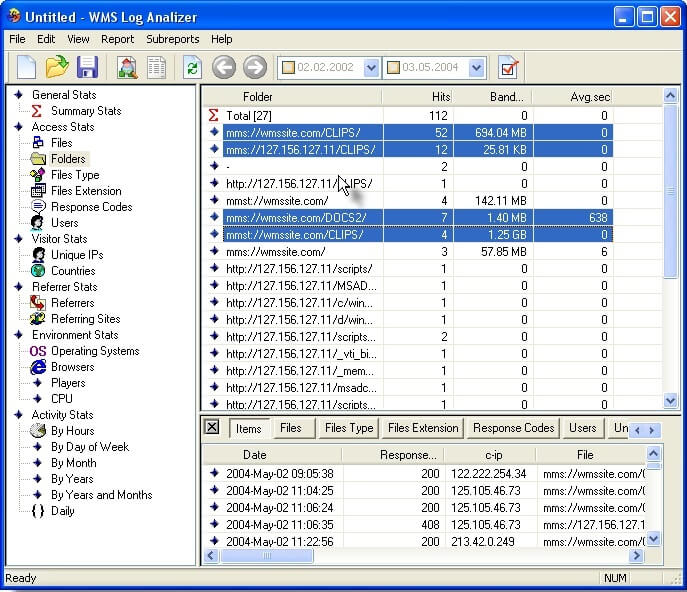687x592 pixels.
Task: Close the subreport panel with X button
Action: tap(212, 427)
